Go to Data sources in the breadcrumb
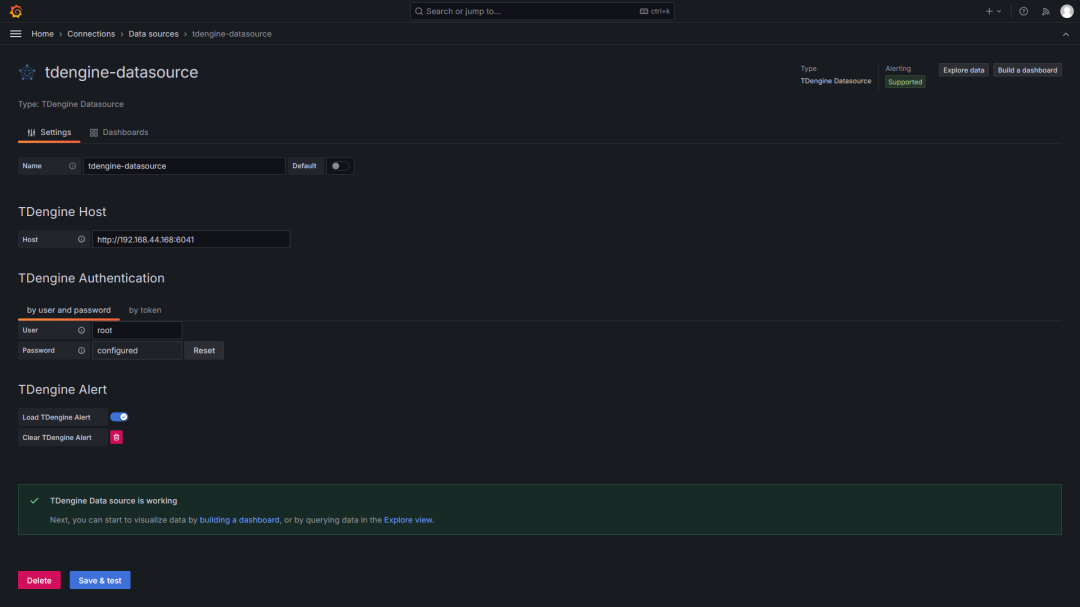This screenshot has width=1080, height=607. click(x=153, y=34)
